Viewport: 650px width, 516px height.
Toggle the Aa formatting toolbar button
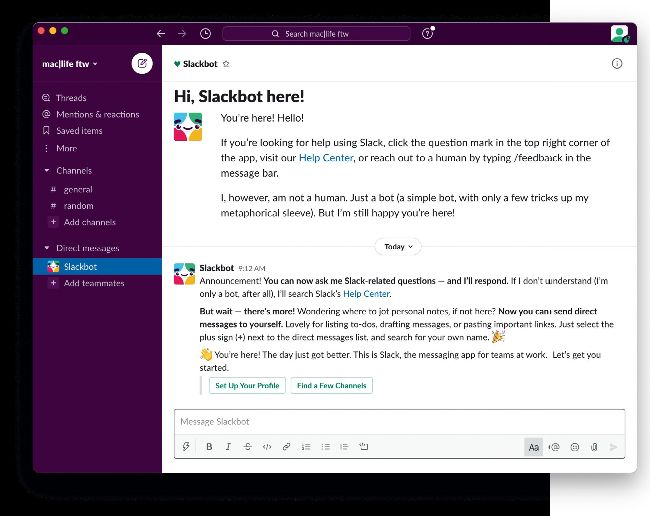(534, 447)
